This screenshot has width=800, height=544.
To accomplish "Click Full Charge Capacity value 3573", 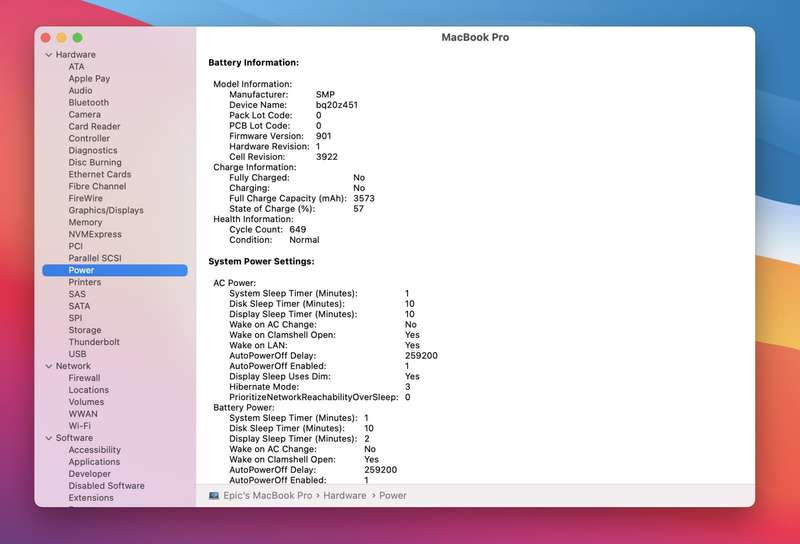I will click(364, 199).
